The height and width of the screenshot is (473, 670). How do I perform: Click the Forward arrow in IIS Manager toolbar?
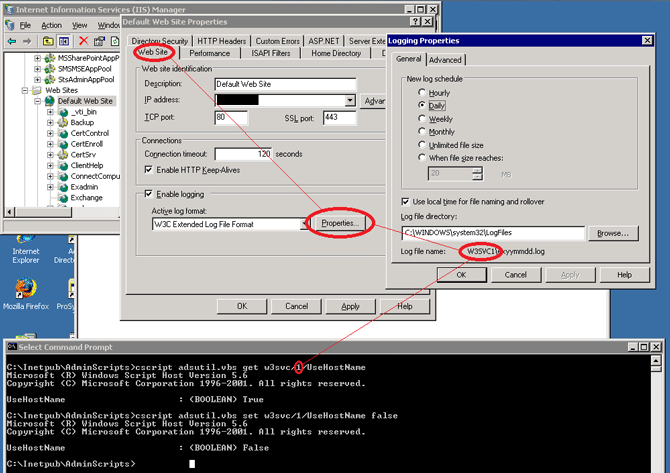(x=27, y=41)
